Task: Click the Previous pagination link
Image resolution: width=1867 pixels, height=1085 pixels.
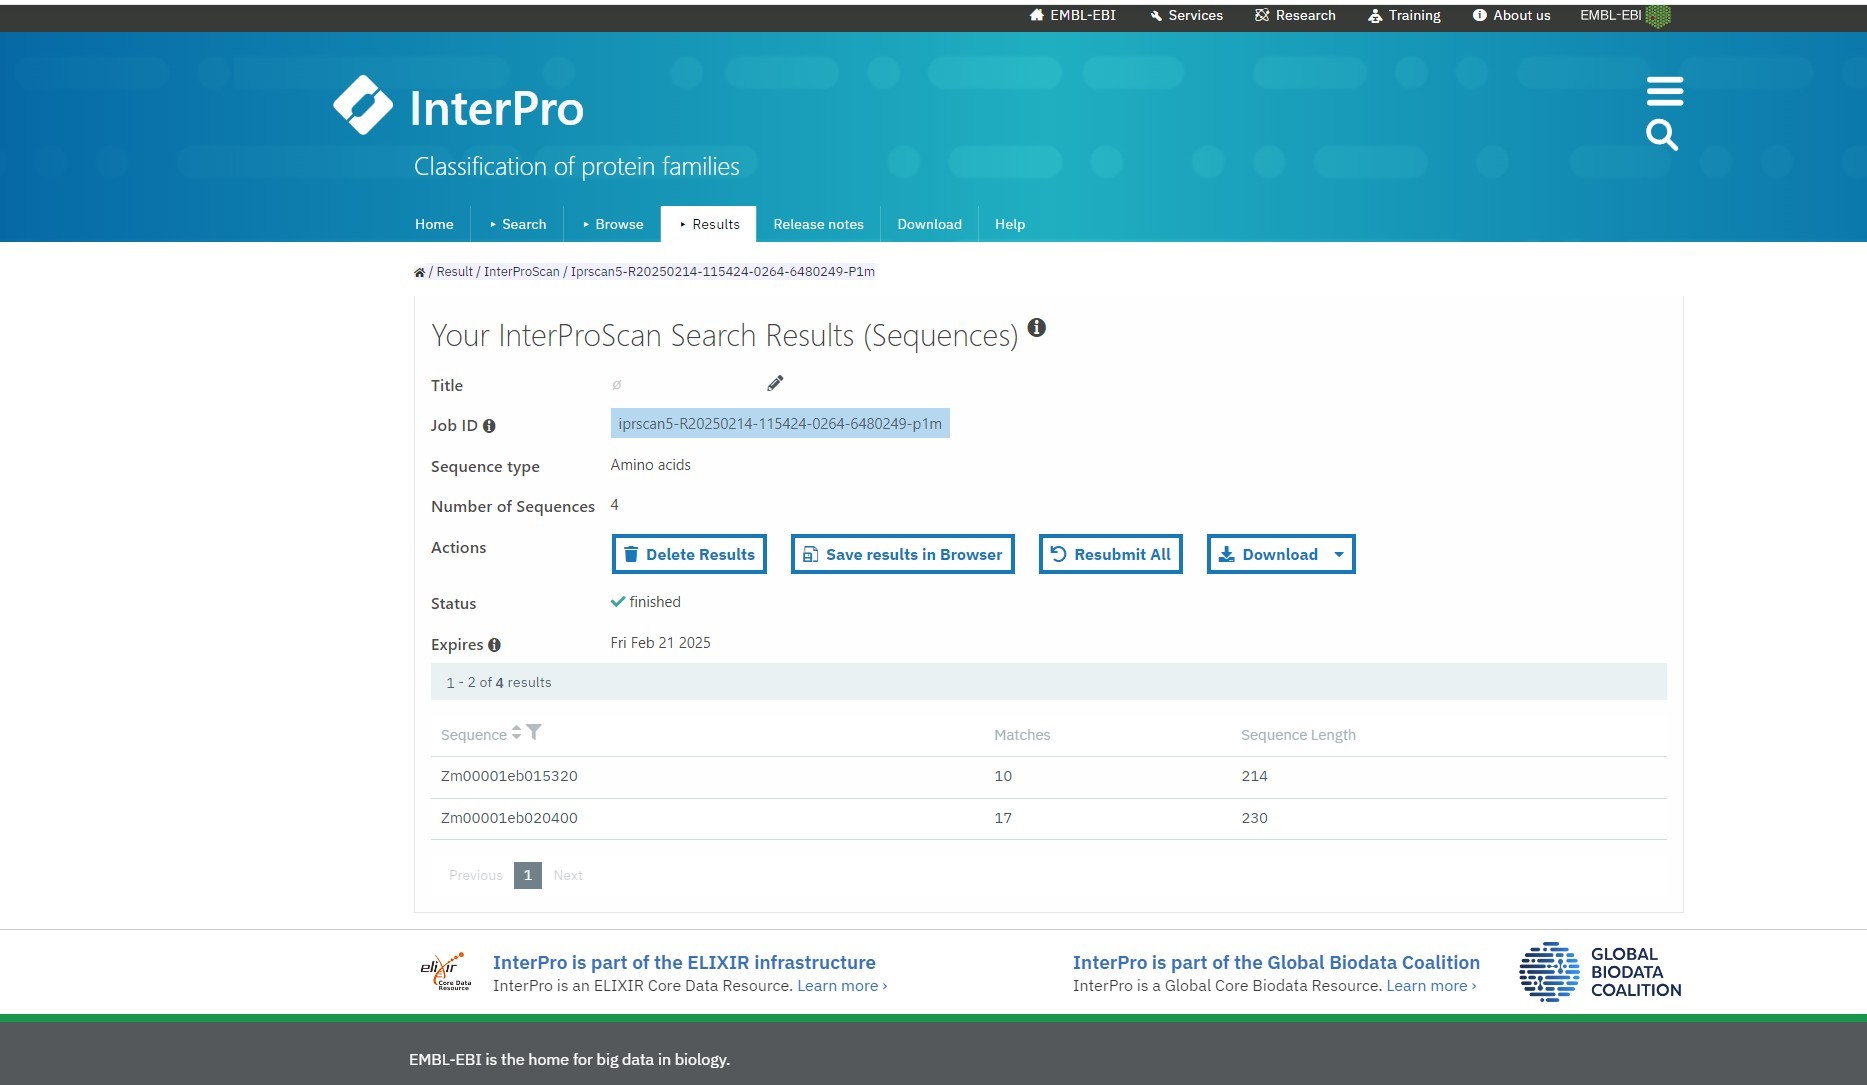Action: [x=475, y=875]
